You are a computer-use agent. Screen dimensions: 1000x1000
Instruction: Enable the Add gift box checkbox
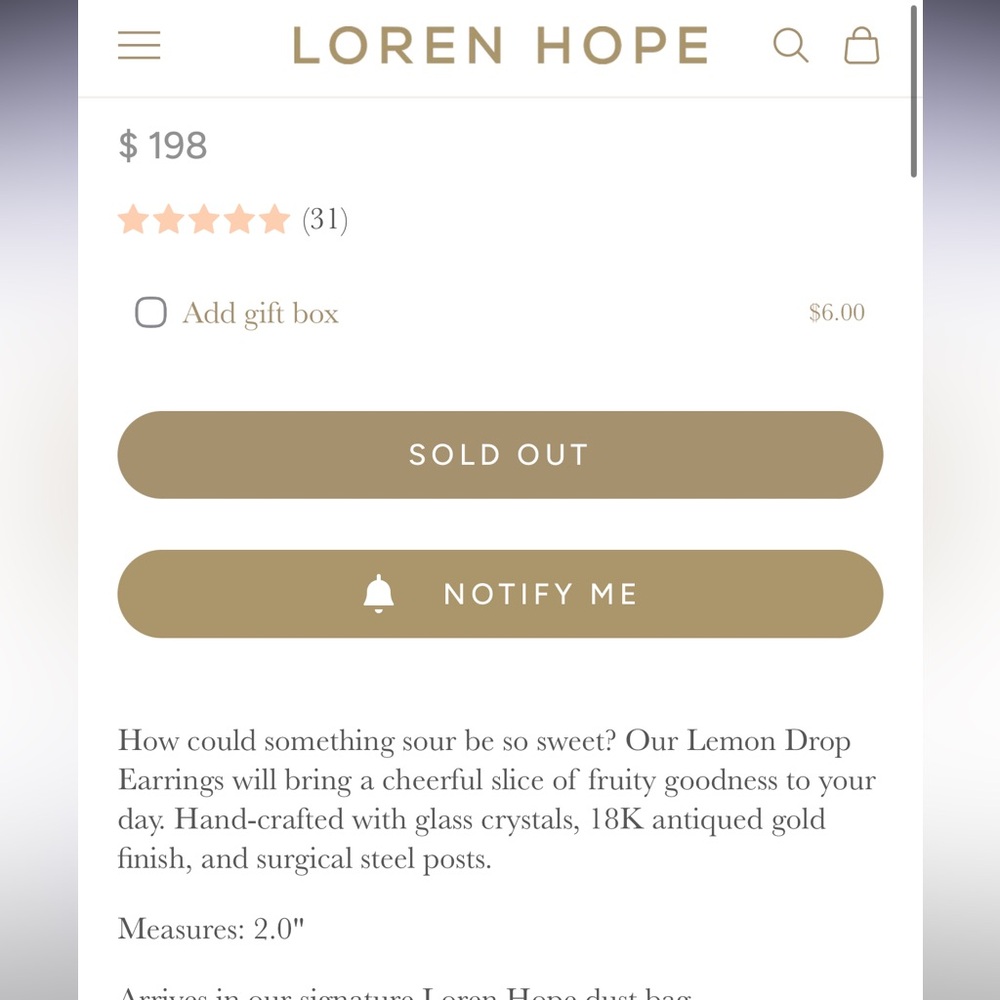(150, 312)
